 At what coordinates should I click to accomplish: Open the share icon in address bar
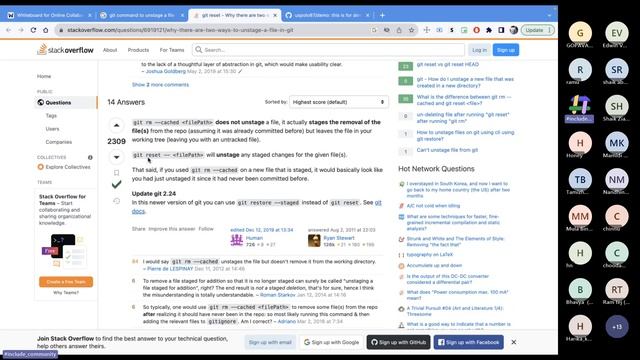(x=399, y=30)
